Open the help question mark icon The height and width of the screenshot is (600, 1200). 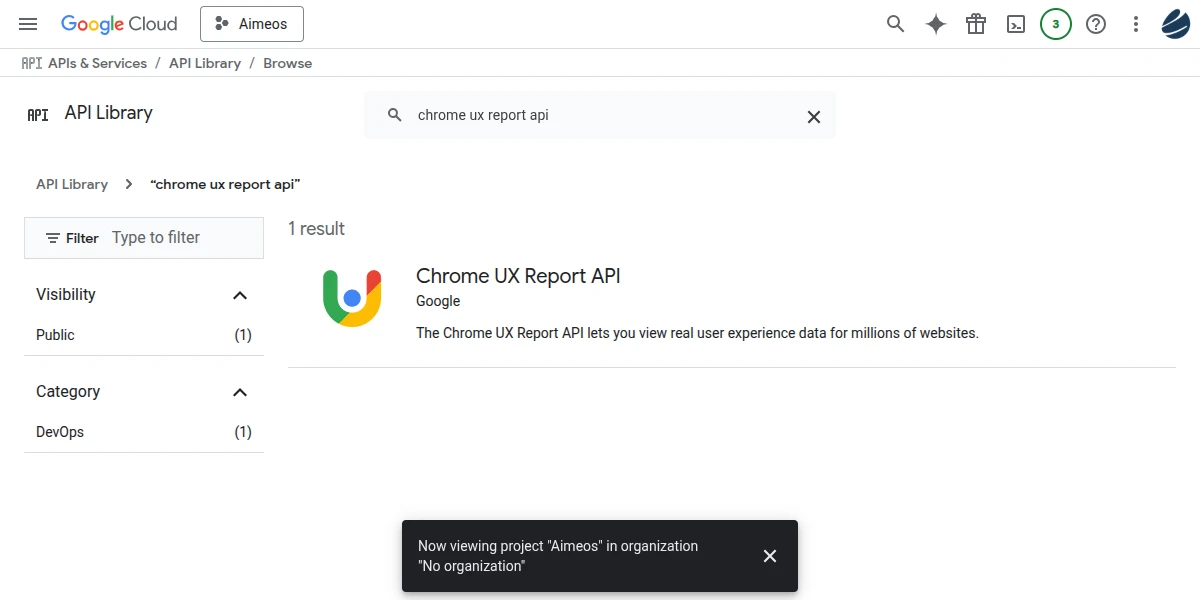[1096, 24]
